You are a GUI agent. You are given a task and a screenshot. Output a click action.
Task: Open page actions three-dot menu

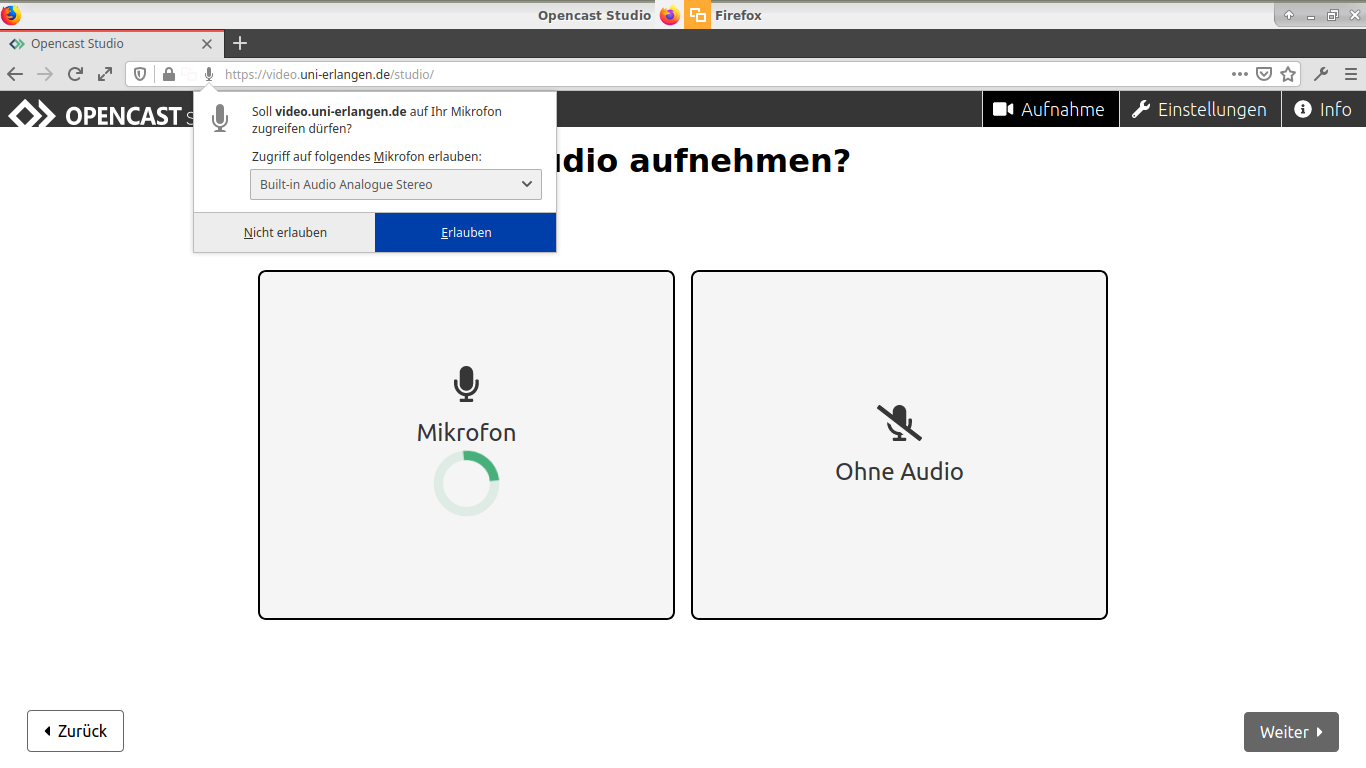(1240, 74)
